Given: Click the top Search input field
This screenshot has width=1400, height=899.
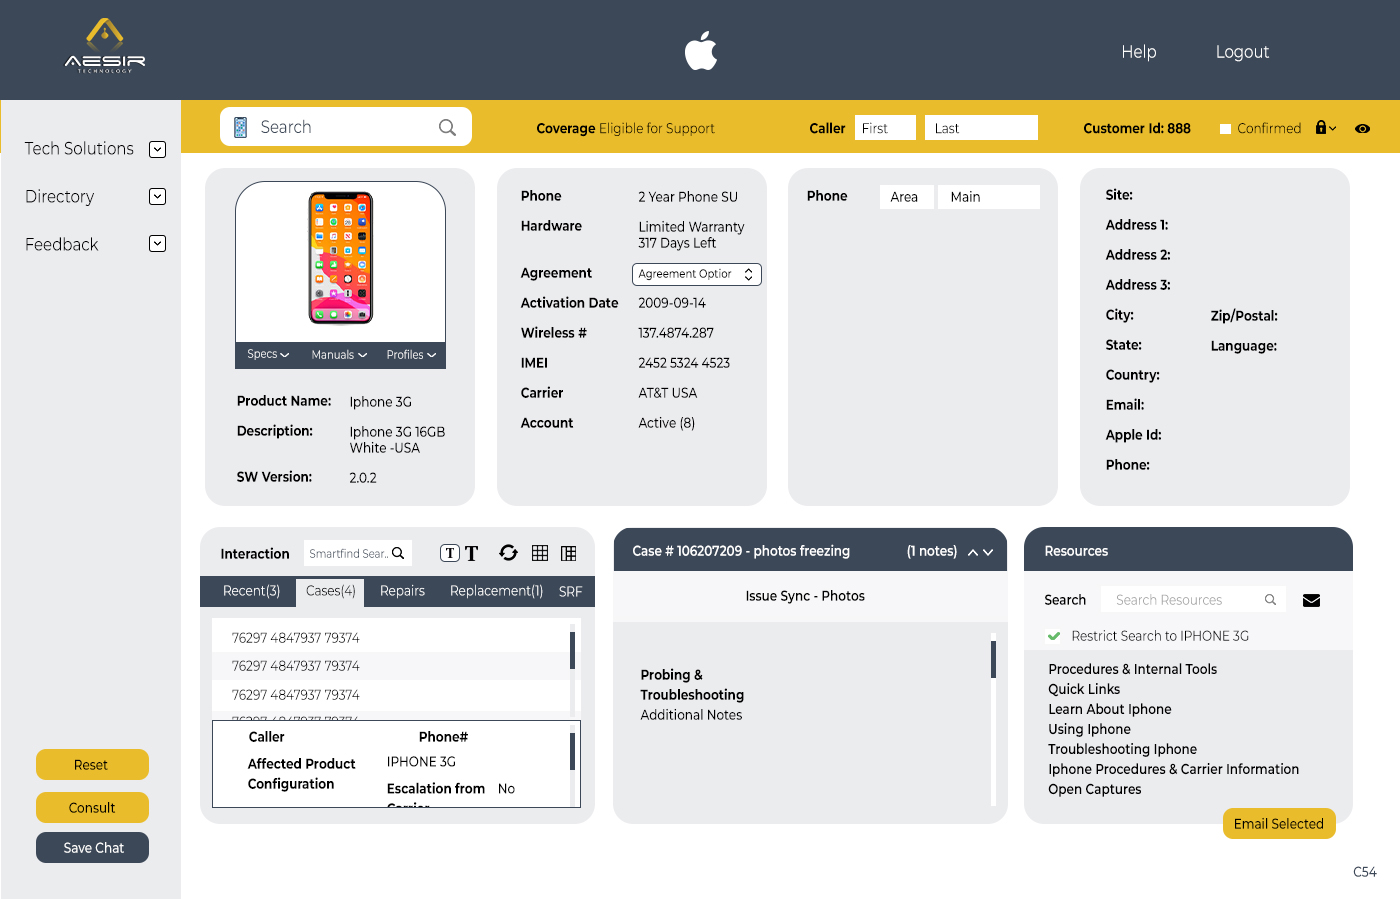Looking at the screenshot, I should [x=346, y=127].
